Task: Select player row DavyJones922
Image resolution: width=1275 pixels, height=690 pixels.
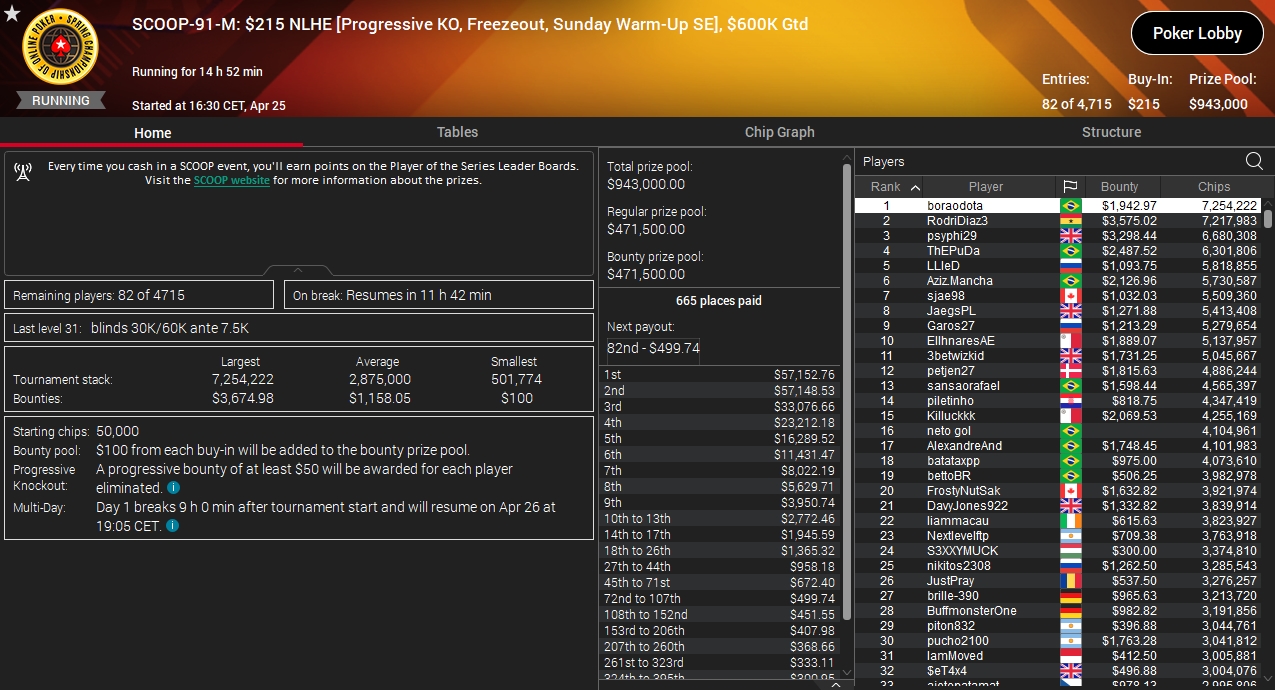Action: click(x=1058, y=505)
